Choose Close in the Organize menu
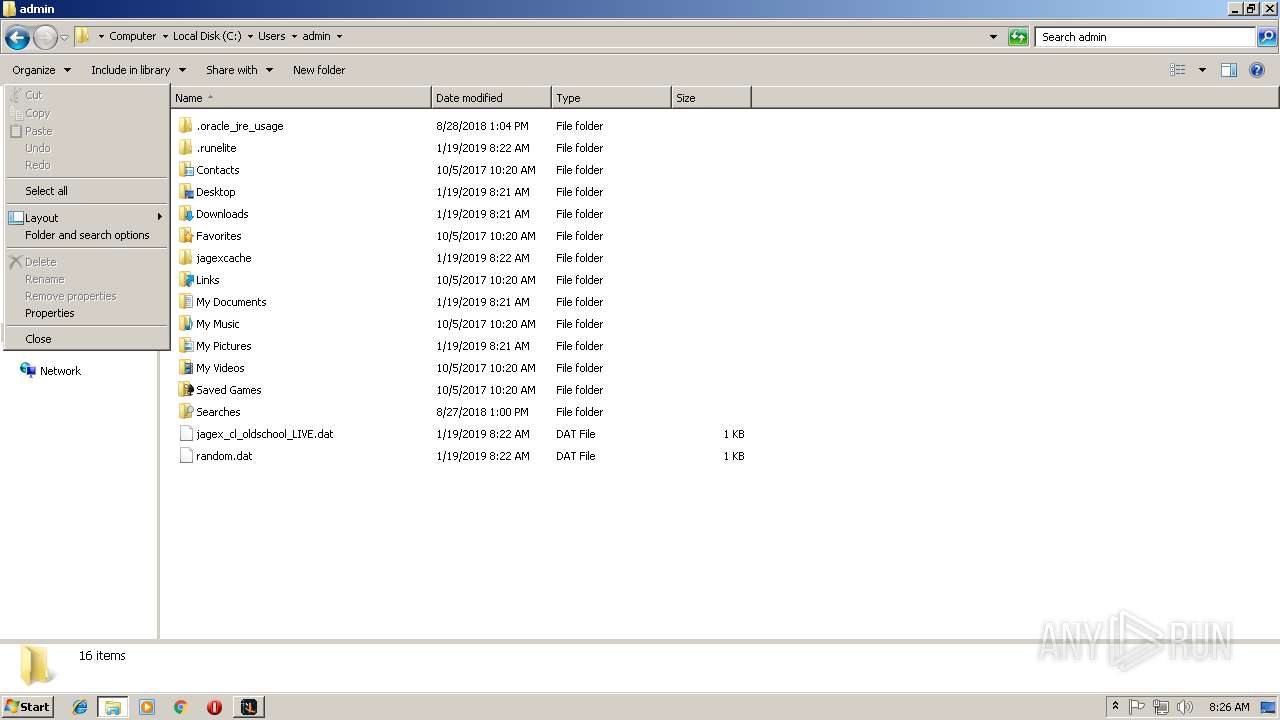1280x720 pixels. point(87,339)
